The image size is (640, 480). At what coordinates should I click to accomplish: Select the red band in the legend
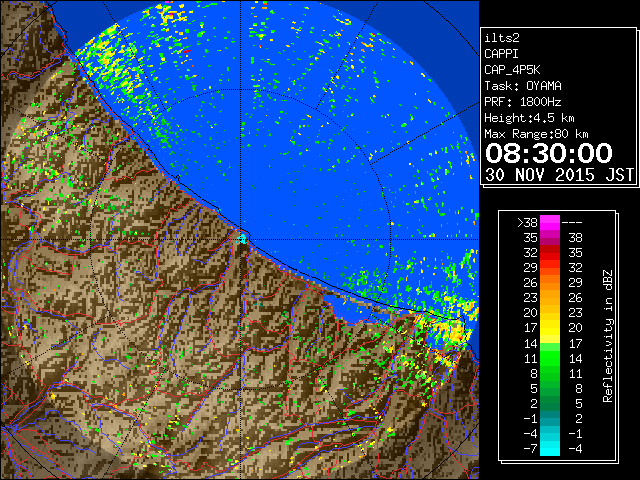click(550, 253)
